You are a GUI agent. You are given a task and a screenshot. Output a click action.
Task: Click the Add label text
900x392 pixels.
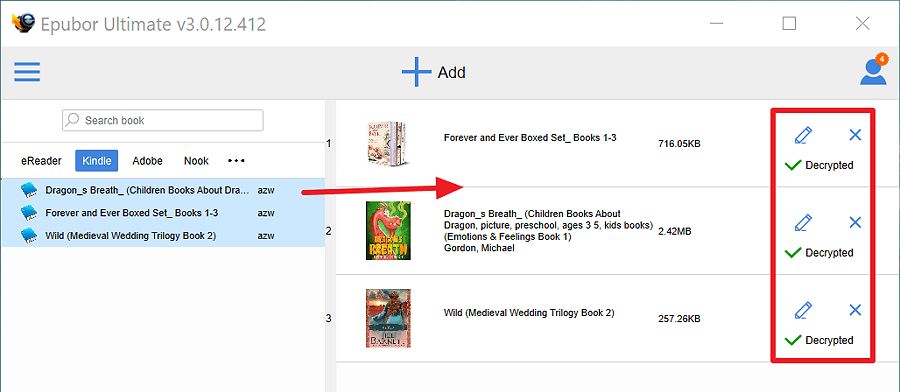point(452,73)
